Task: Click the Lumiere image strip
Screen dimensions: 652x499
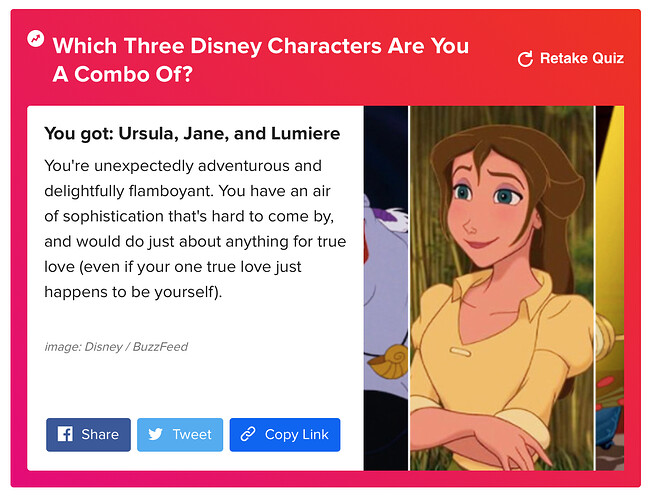Action: [x=610, y=288]
